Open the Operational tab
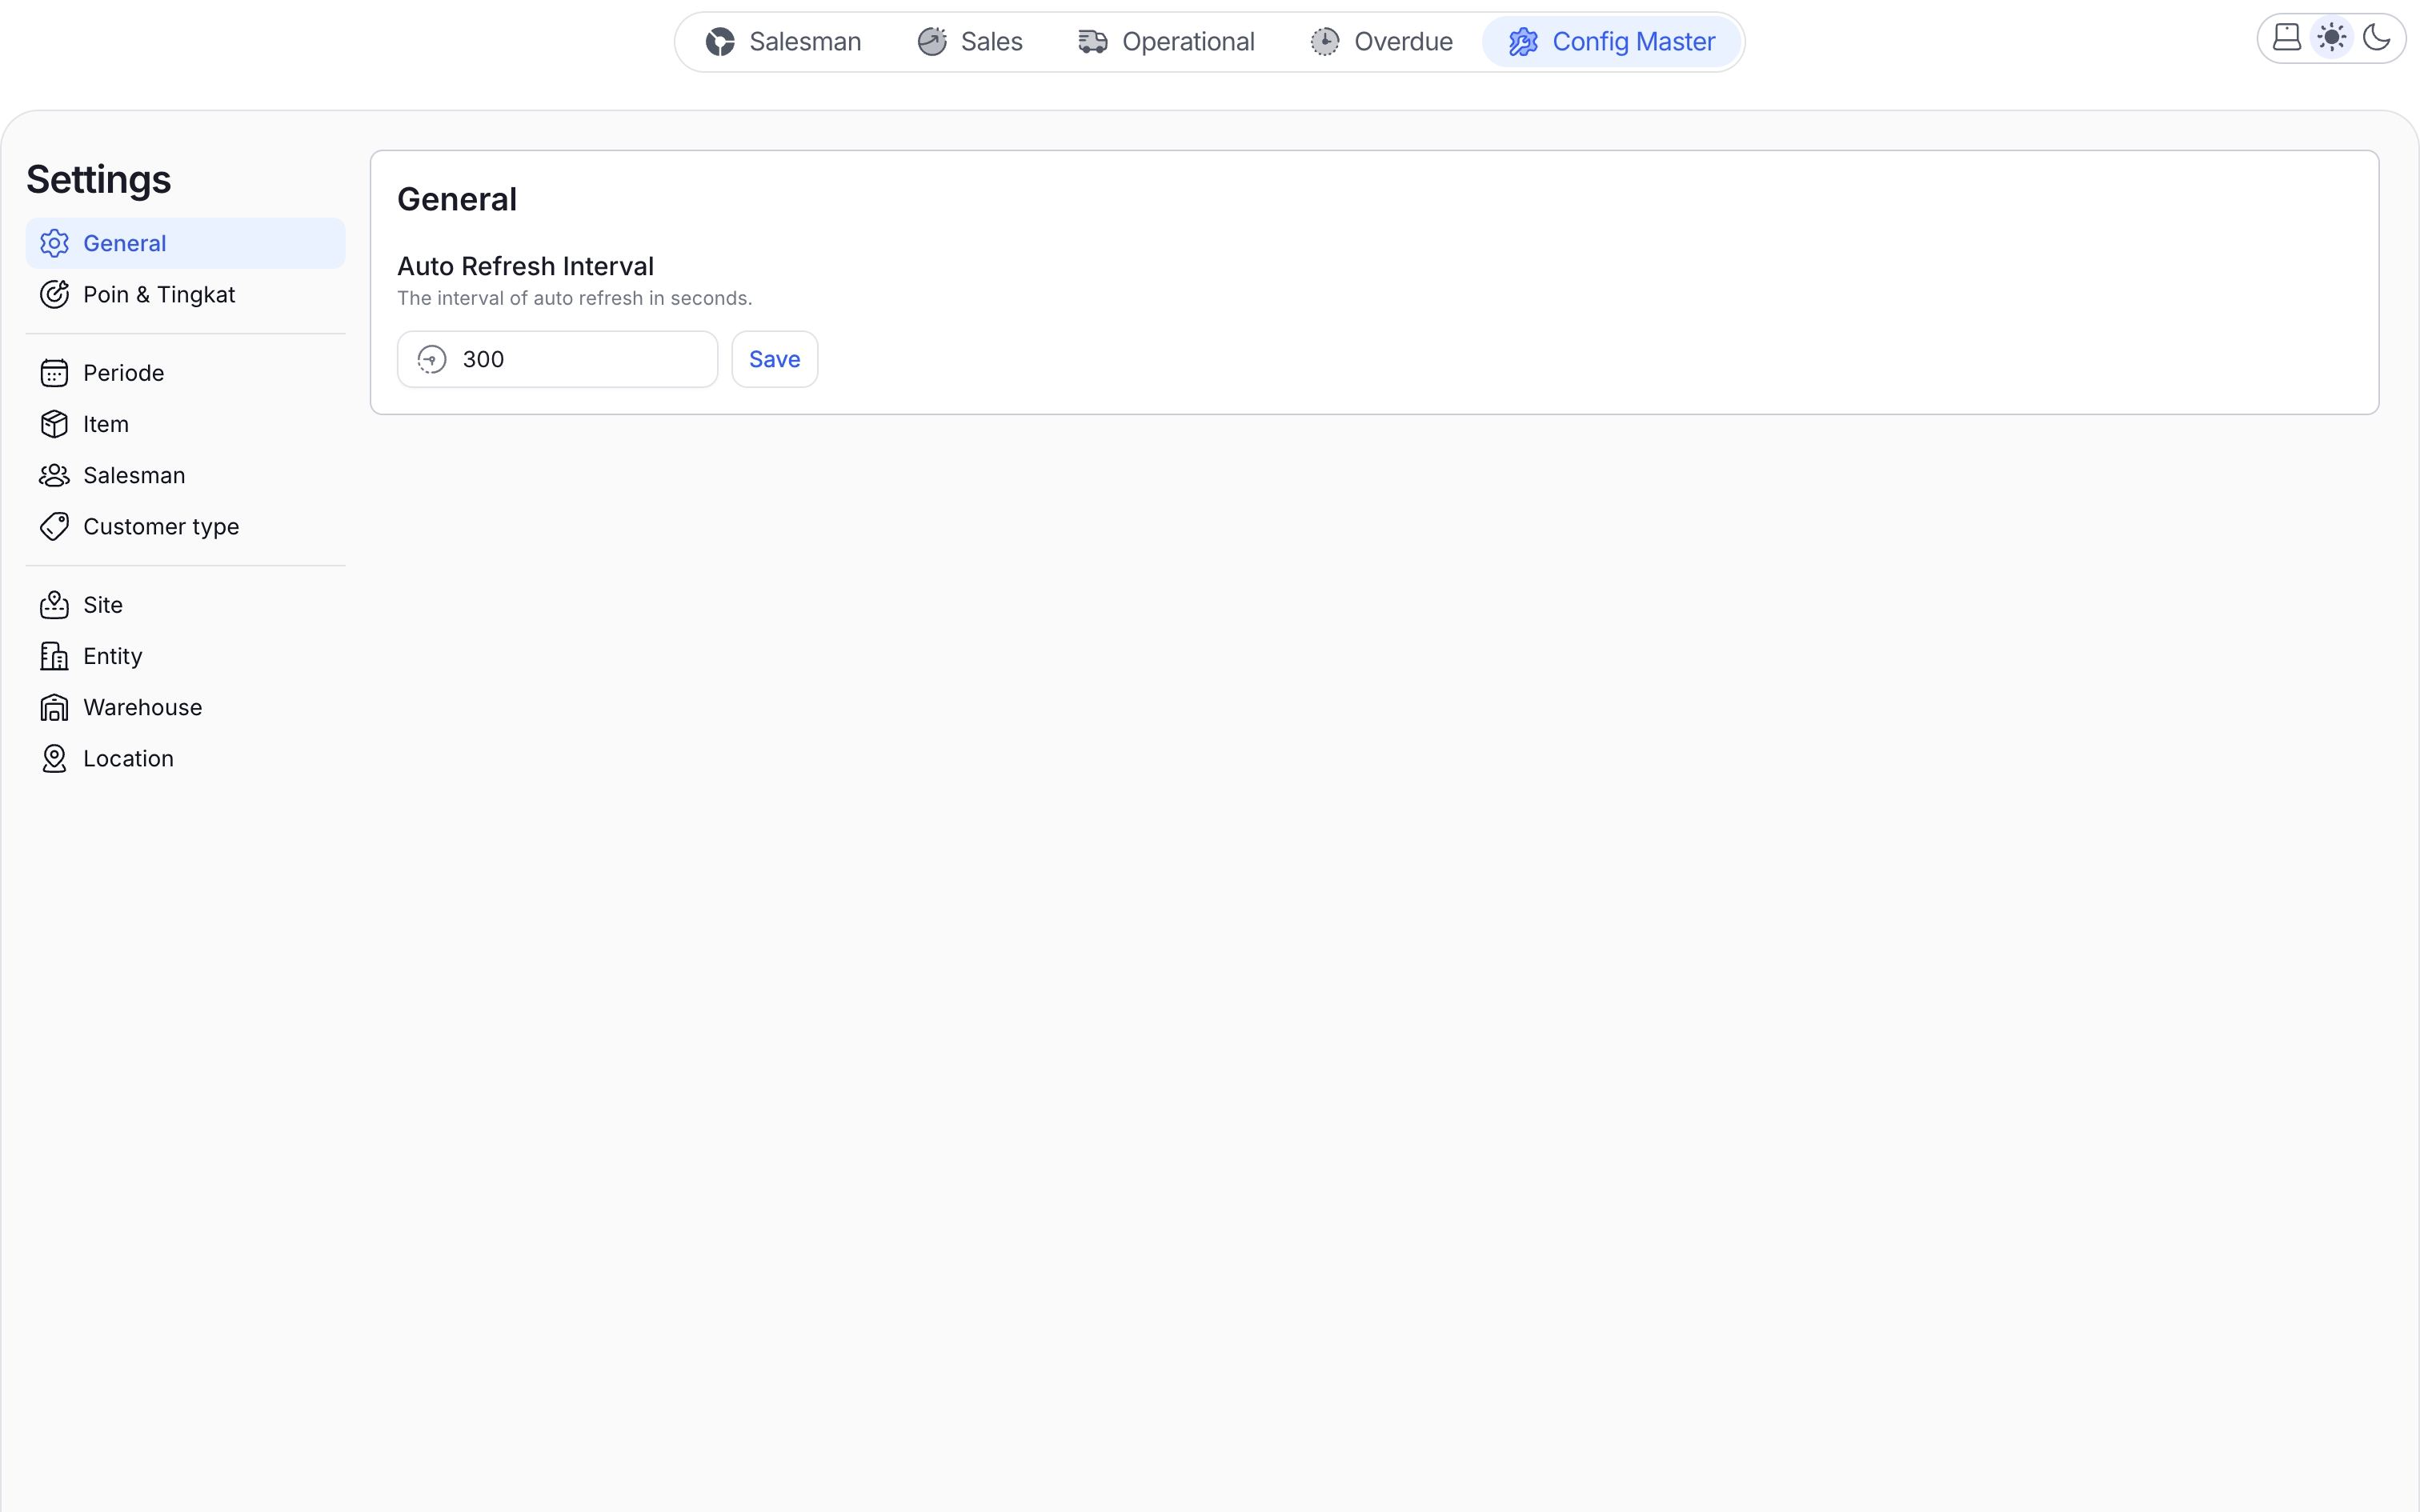 [x=1166, y=42]
